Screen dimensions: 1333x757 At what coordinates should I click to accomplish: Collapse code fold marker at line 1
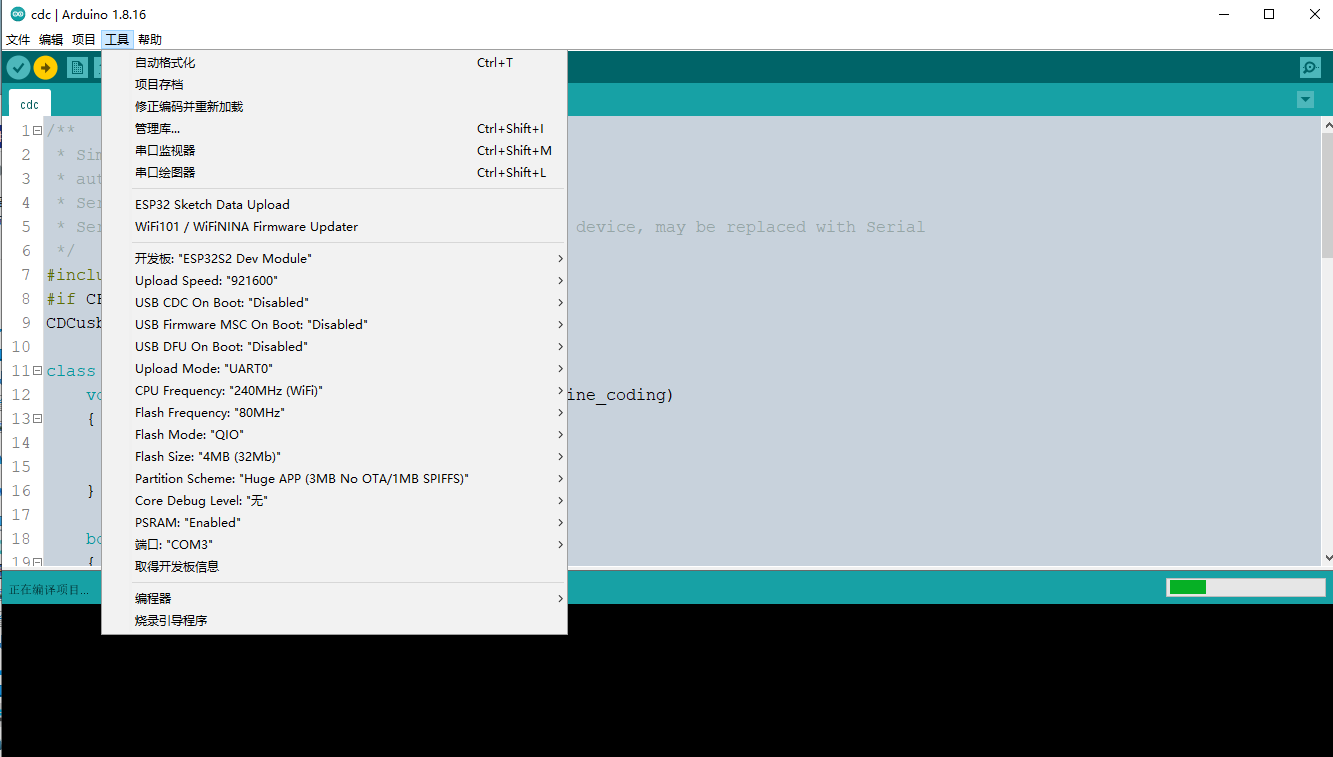click(x=37, y=131)
